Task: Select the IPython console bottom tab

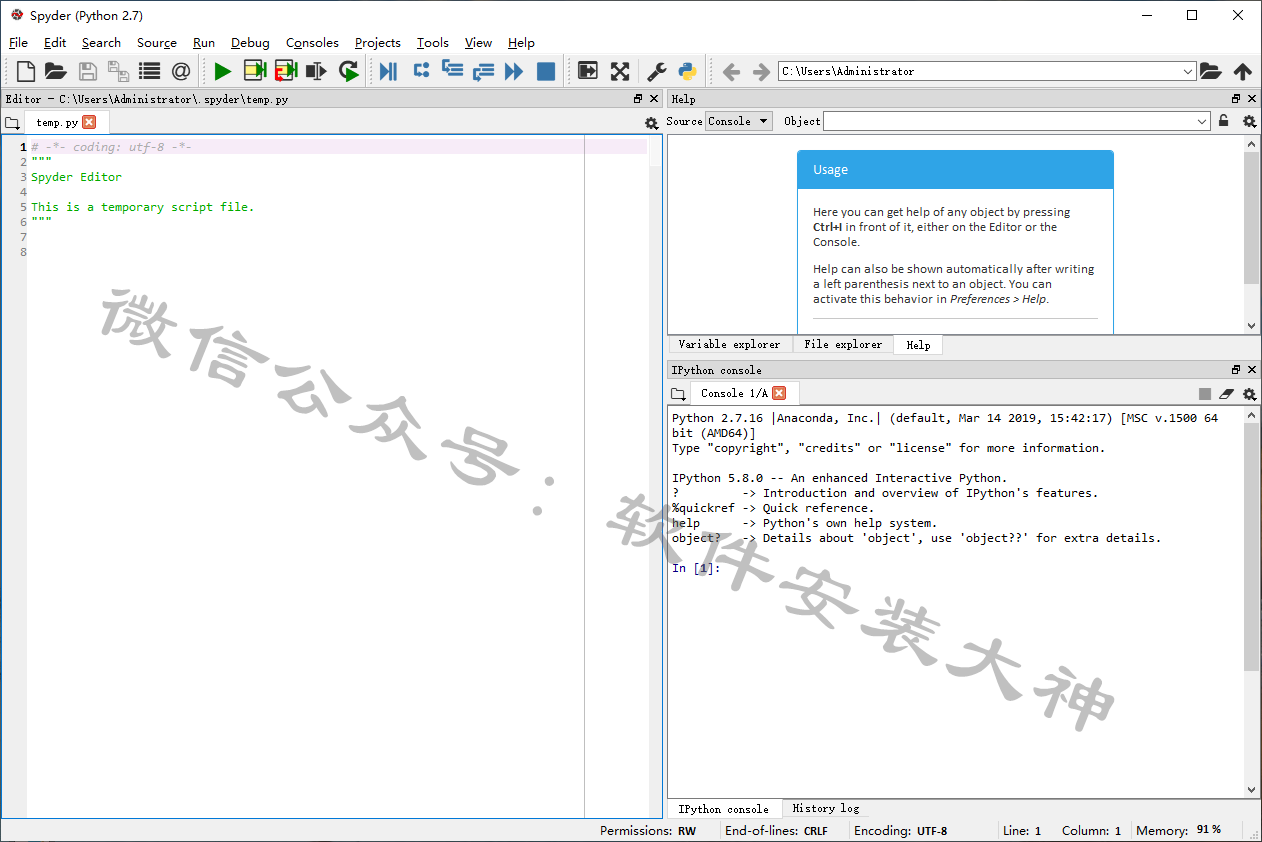Action: 724,808
